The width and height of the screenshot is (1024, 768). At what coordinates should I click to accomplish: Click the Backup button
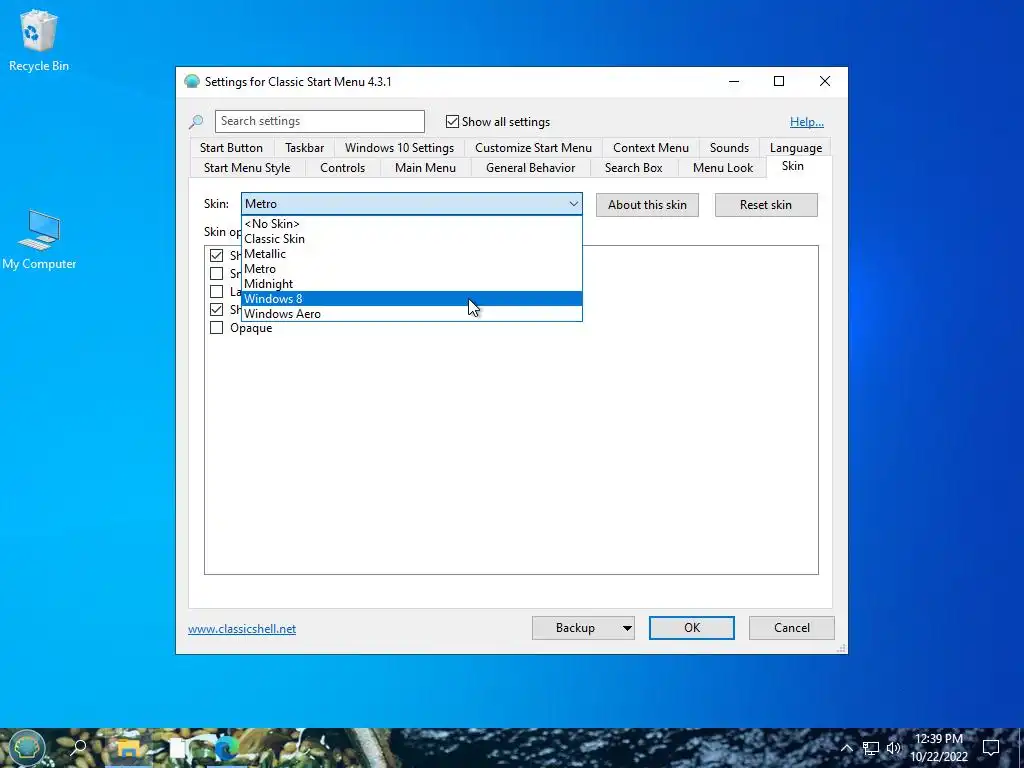coord(575,628)
